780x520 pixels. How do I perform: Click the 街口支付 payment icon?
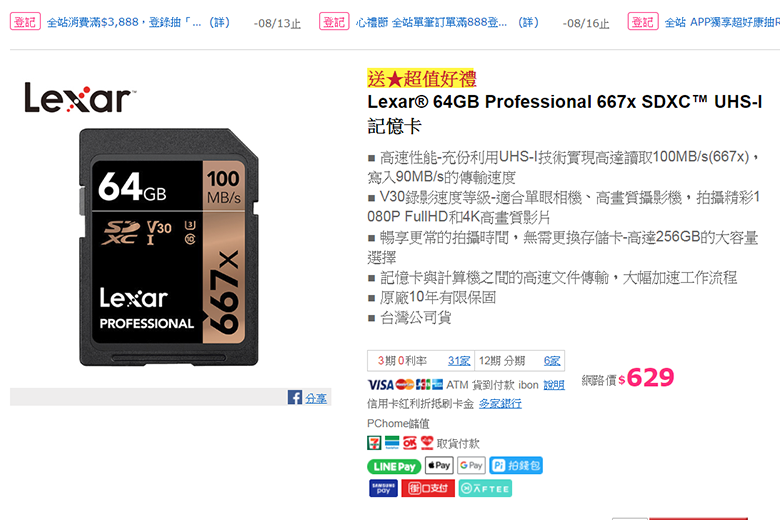coord(428,488)
